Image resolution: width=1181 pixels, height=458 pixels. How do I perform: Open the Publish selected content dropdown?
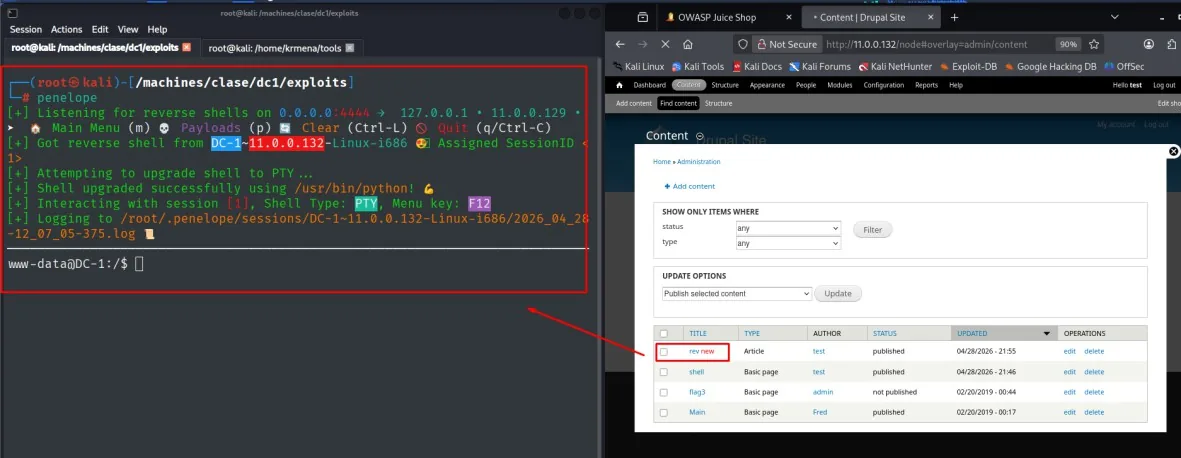[737, 293]
